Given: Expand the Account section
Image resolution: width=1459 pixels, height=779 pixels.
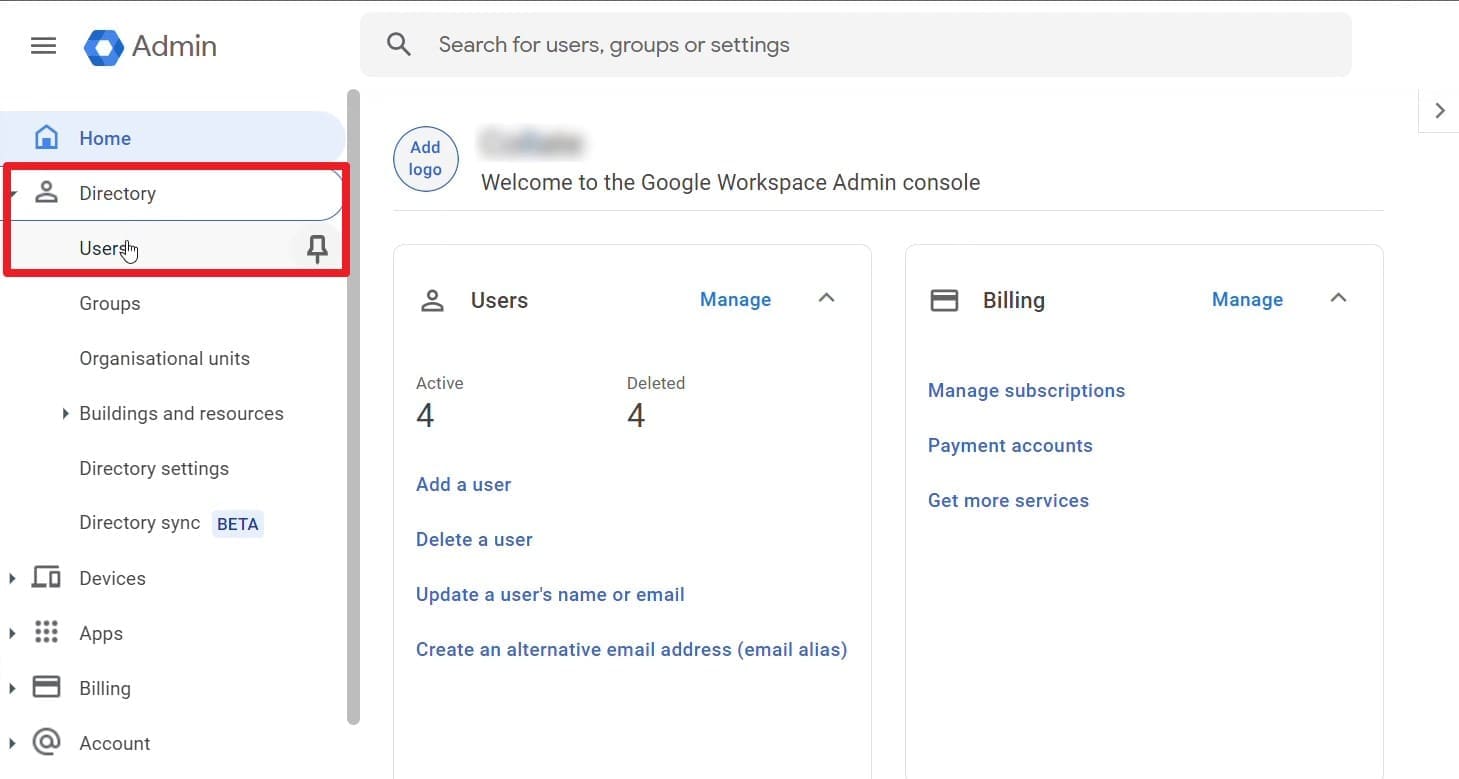Looking at the screenshot, I should pos(11,743).
